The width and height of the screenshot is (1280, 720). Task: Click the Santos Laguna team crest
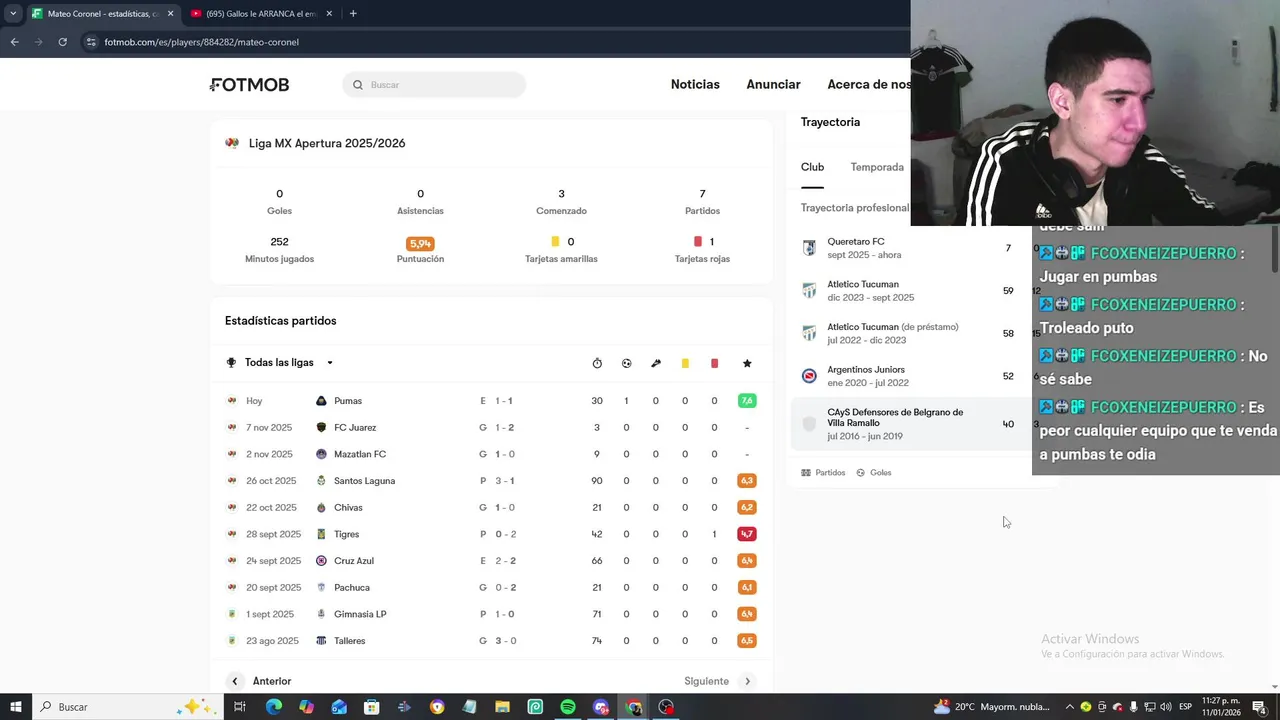321,481
